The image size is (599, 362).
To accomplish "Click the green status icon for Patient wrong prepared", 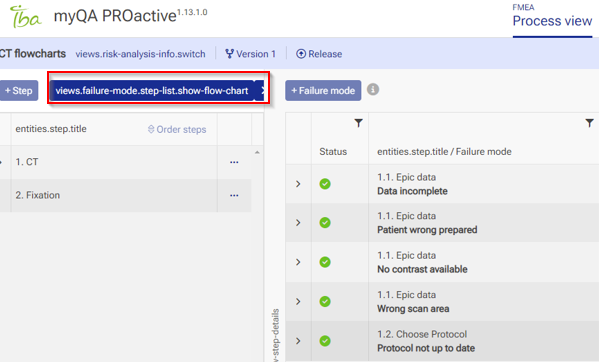I will click(x=325, y=223).
